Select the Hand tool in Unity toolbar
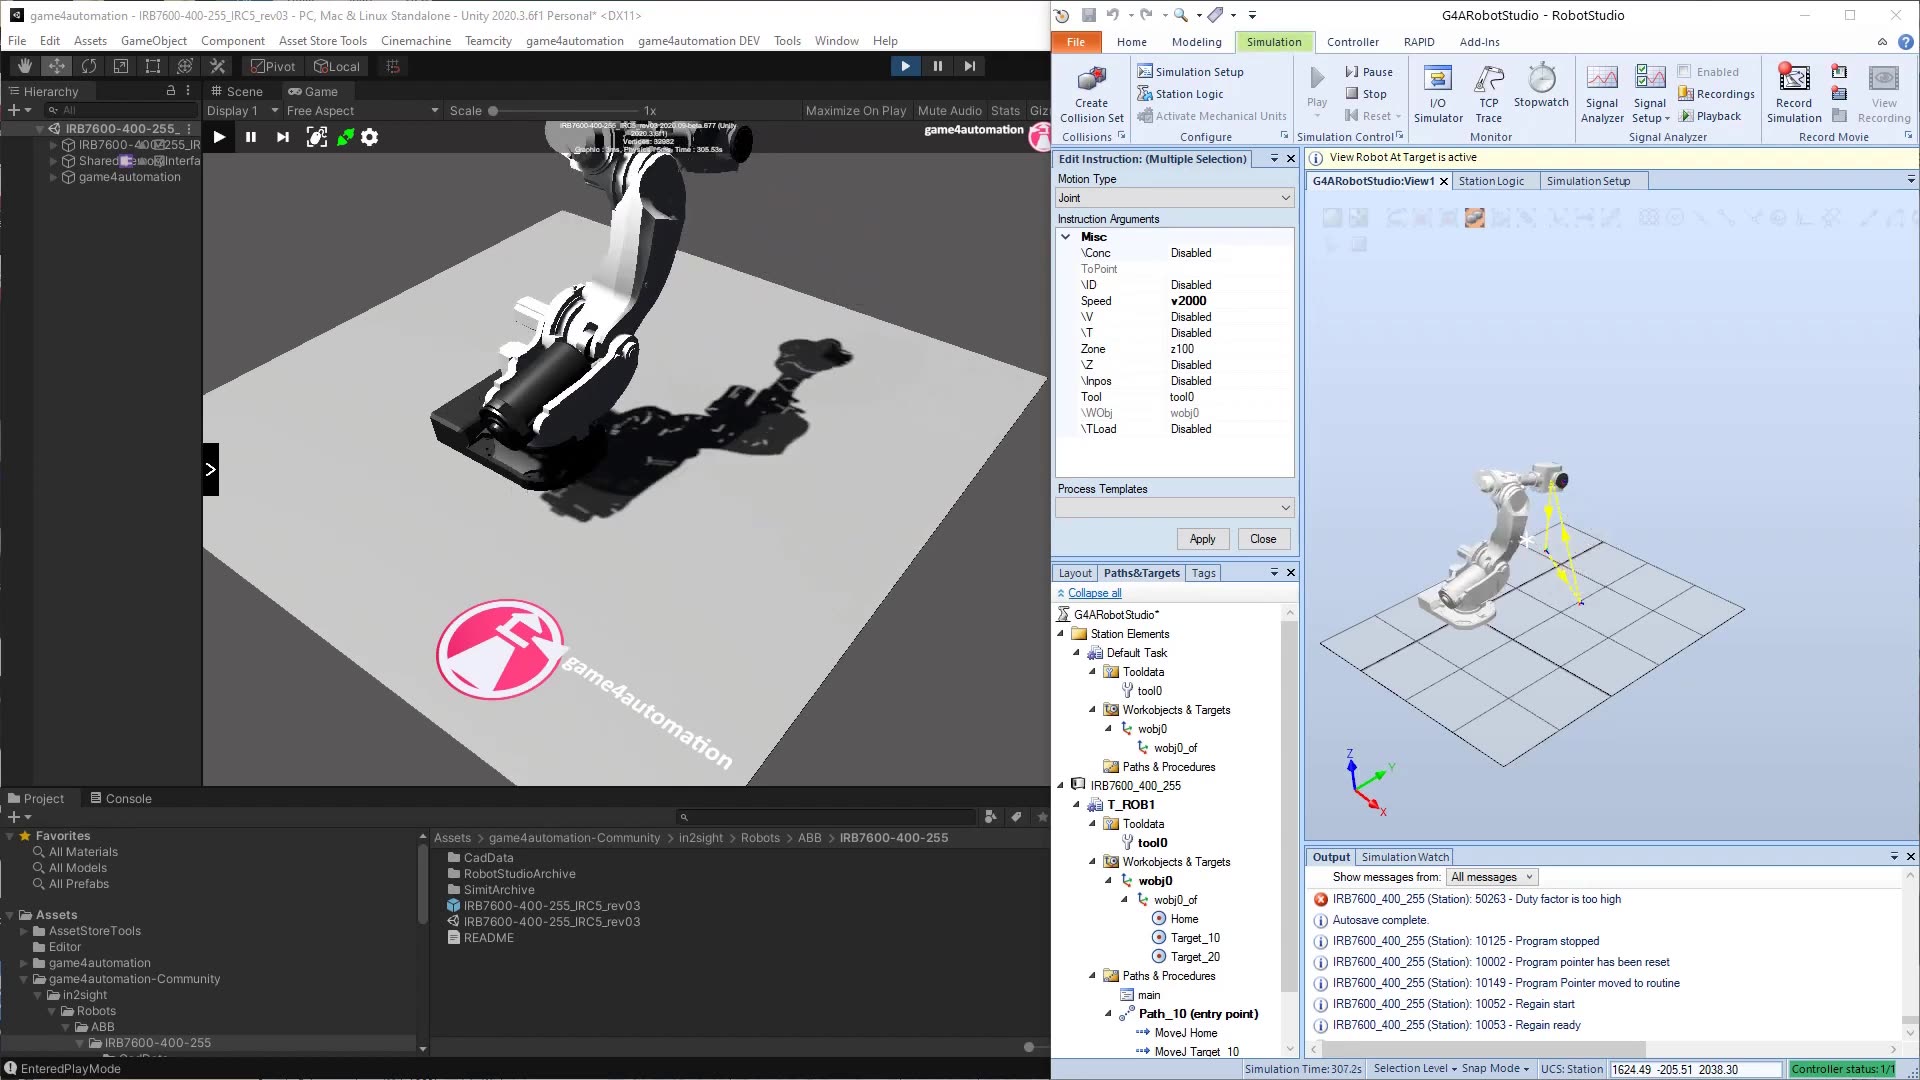 coord(24,65)
